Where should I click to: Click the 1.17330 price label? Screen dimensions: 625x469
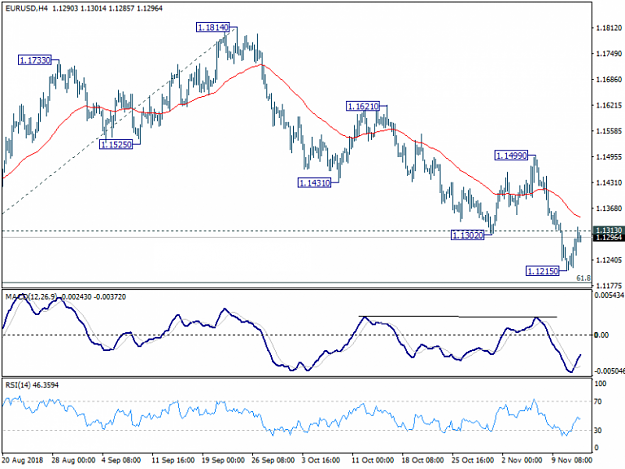pos(35,61)
